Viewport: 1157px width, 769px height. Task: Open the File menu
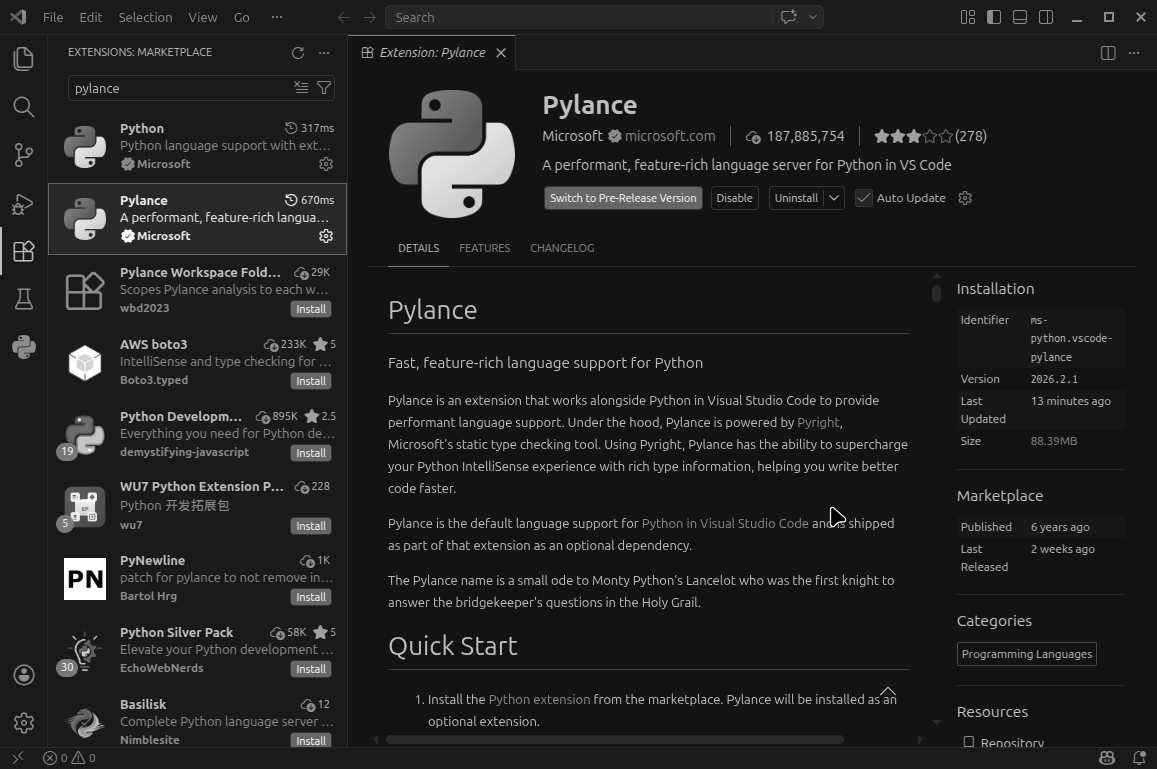point(53,17)
